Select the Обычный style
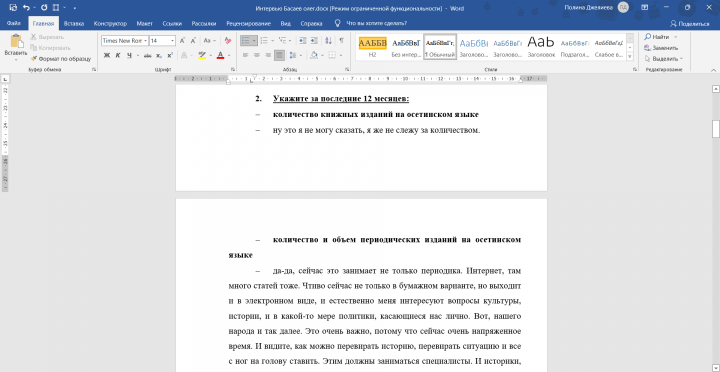This screenshot has width=720, height=372. (440, 47)
